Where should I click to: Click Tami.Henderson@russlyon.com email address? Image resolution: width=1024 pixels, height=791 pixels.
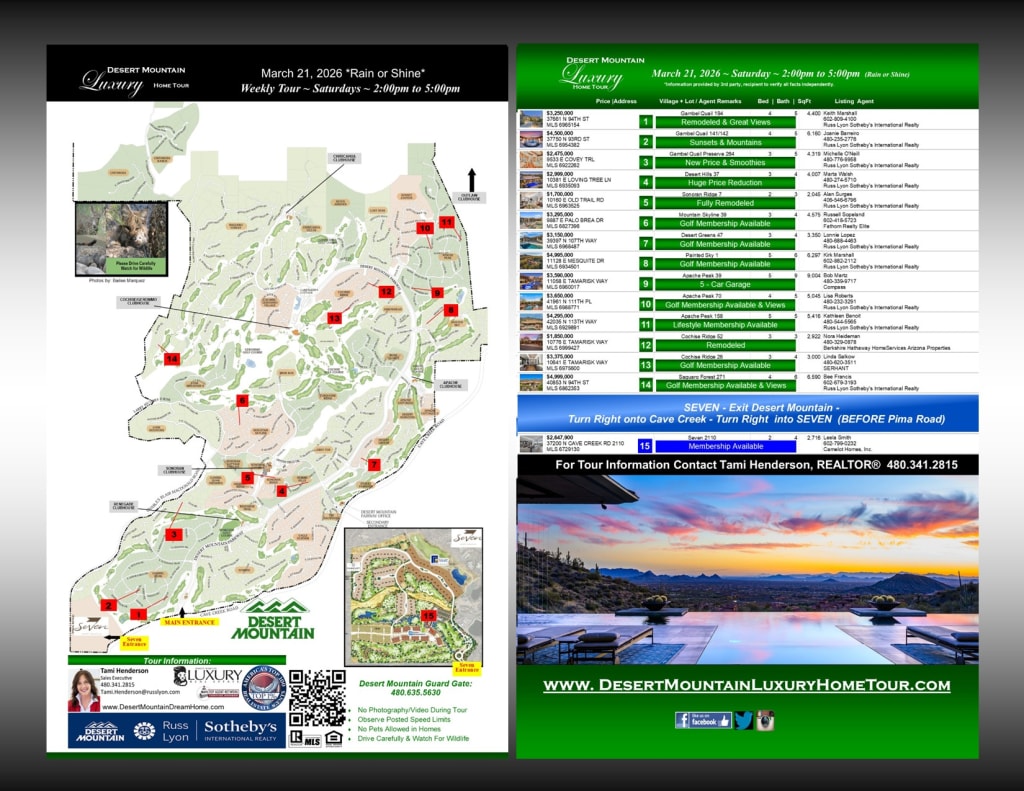pyautogui.click(x=139, y=692)
